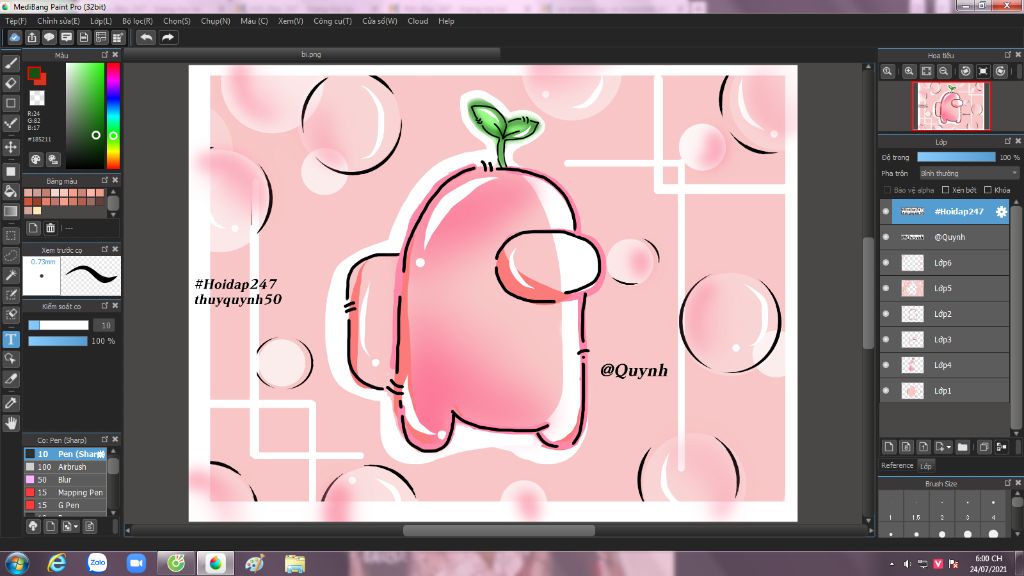Viewport: 1024px width, 576px height.
Task: Click the delete palette color trash icon
Action: point(50,228)
